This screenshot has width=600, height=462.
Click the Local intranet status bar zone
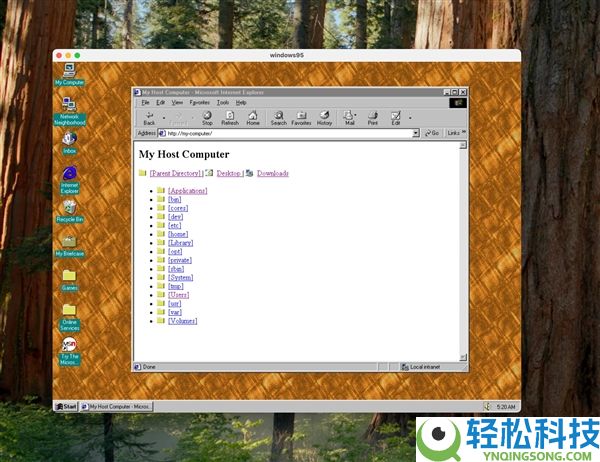(432, 367)
